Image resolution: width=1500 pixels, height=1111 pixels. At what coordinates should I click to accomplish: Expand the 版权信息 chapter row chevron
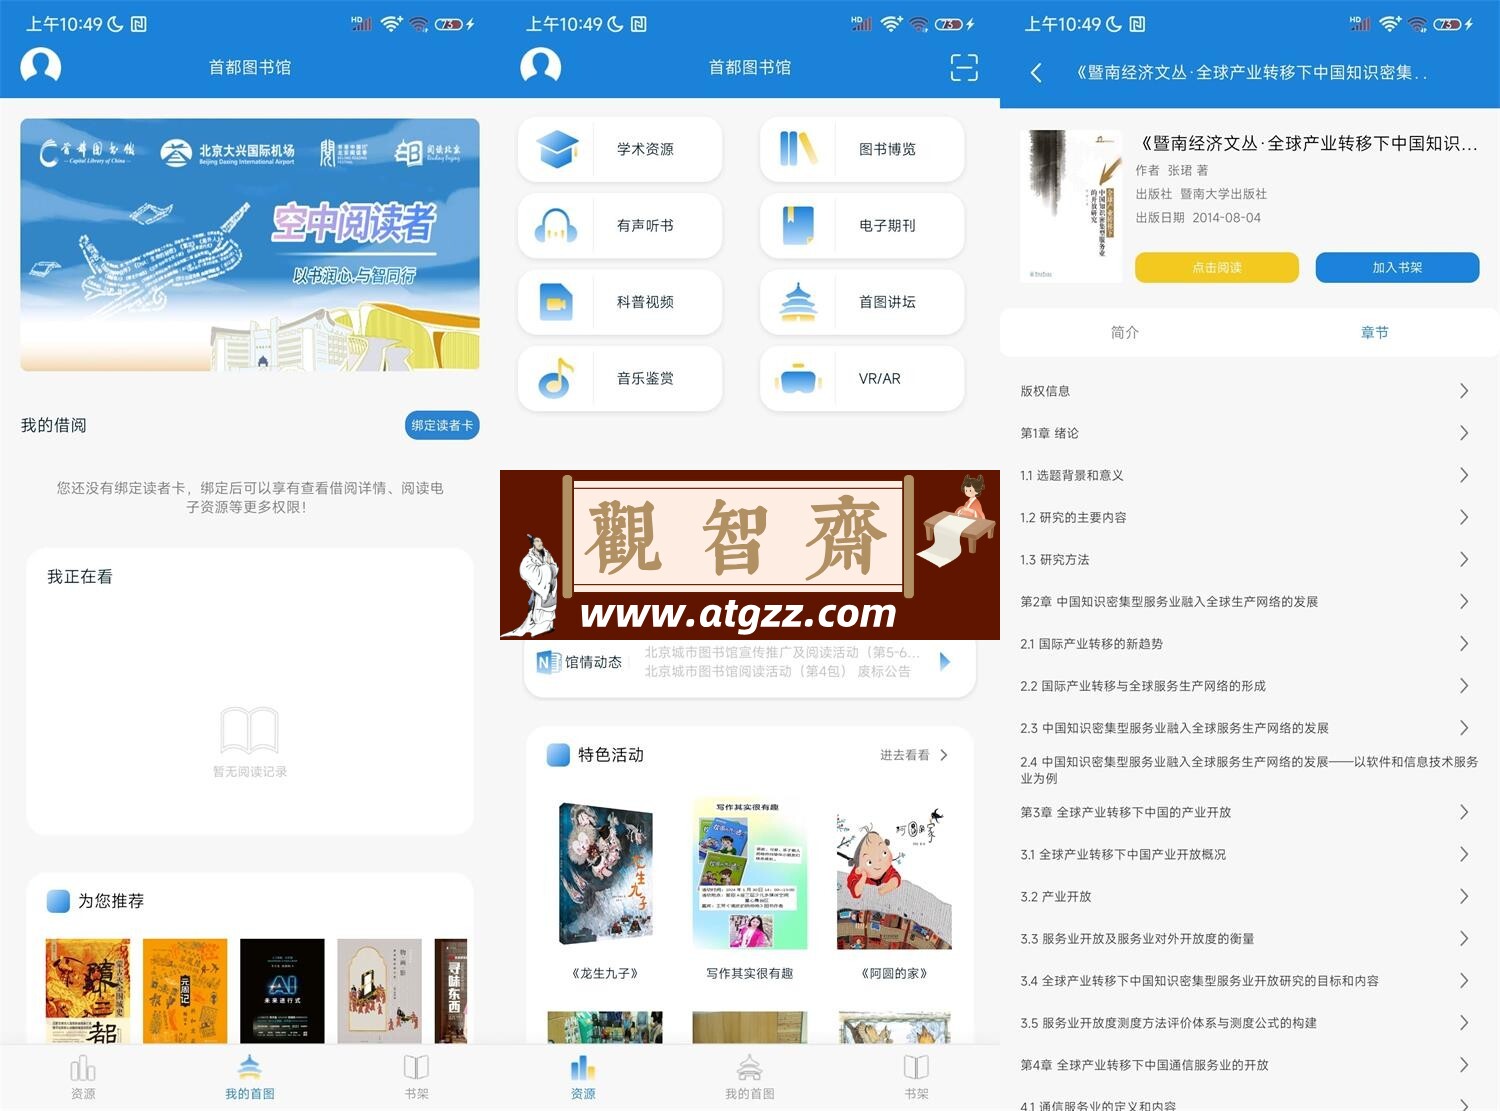click(1464, 391)
